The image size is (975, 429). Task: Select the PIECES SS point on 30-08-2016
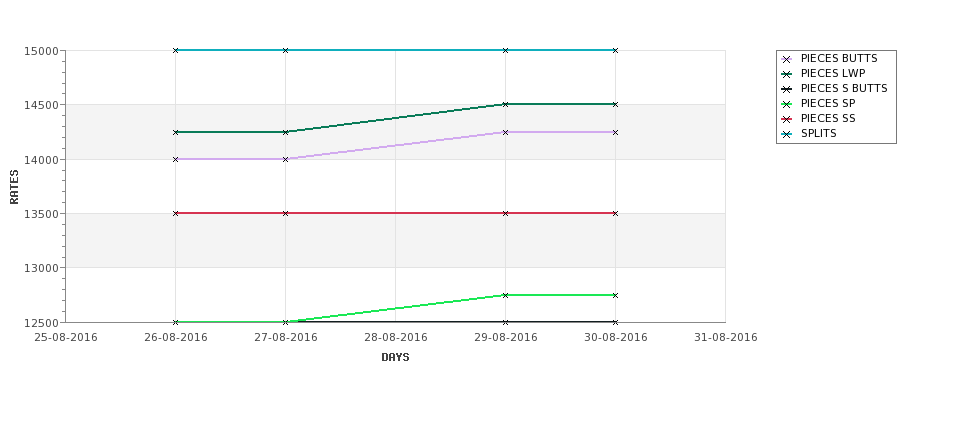coord(616,213)
